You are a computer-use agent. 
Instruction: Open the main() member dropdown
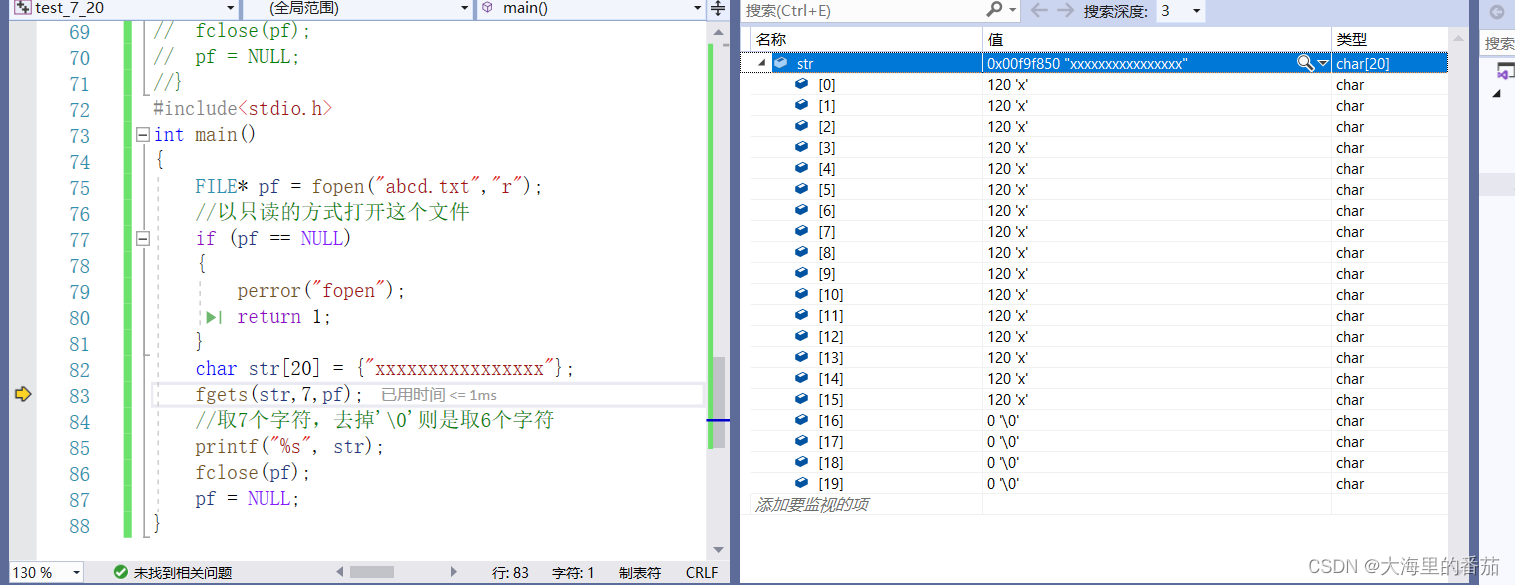tap(698, 9)
